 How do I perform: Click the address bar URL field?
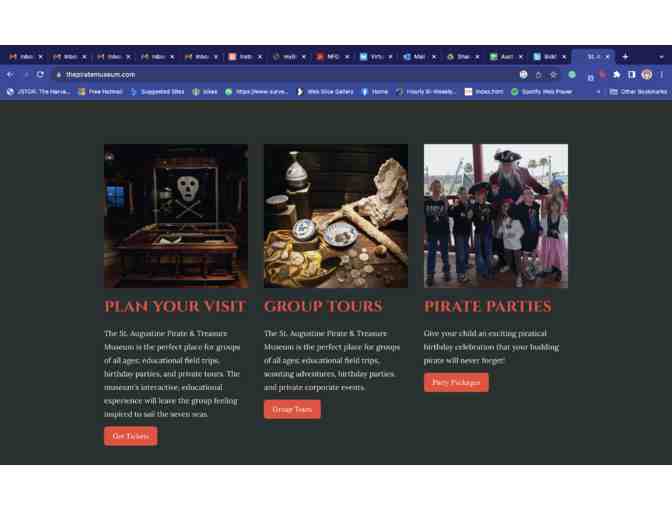287,75
